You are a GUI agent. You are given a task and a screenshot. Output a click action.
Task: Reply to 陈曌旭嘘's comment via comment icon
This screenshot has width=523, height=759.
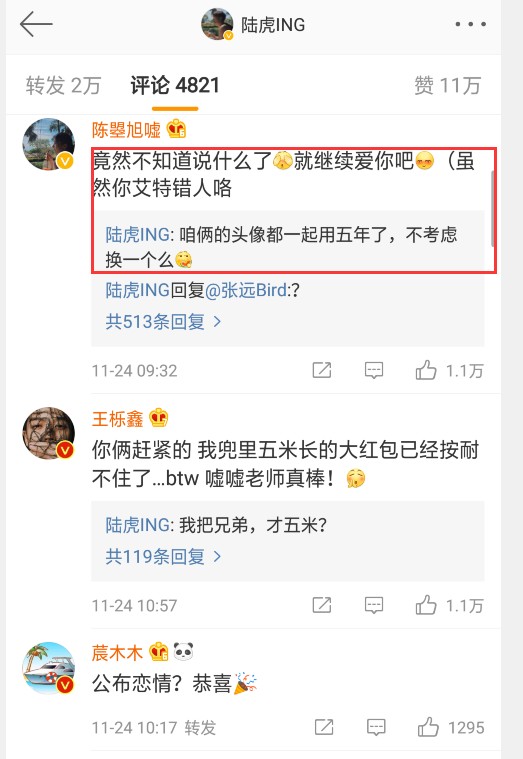374,370
